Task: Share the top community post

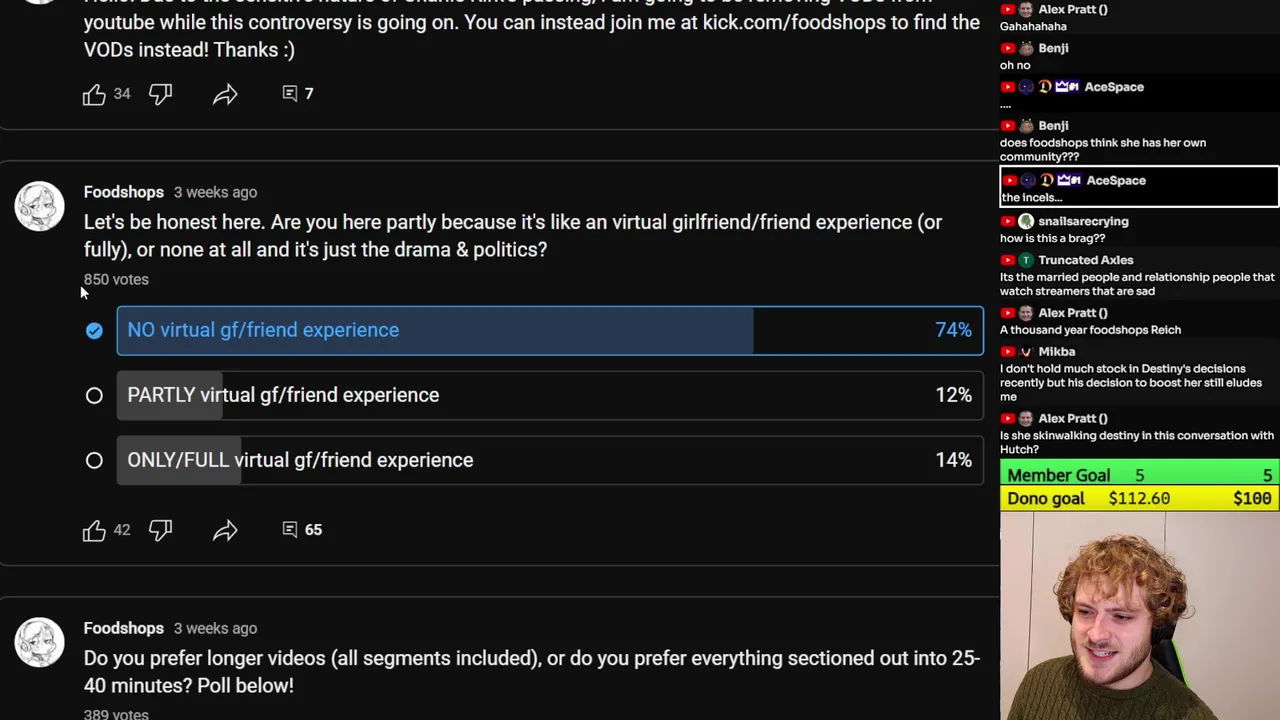Action: (x=225, y=94)
